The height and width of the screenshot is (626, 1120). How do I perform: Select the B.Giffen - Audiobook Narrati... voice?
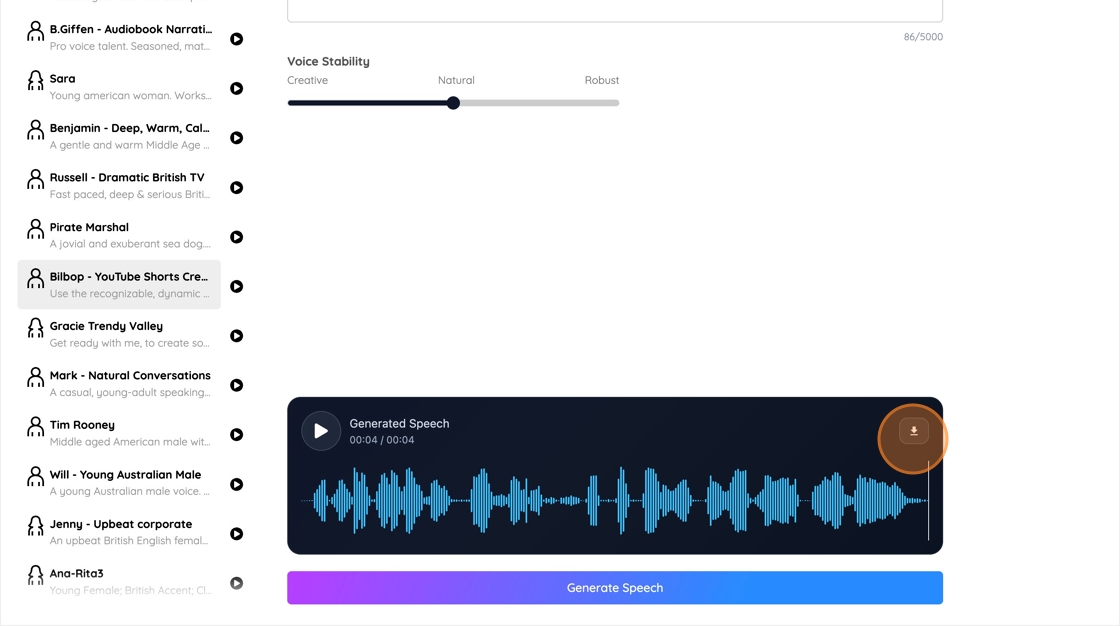pos(131,29)
